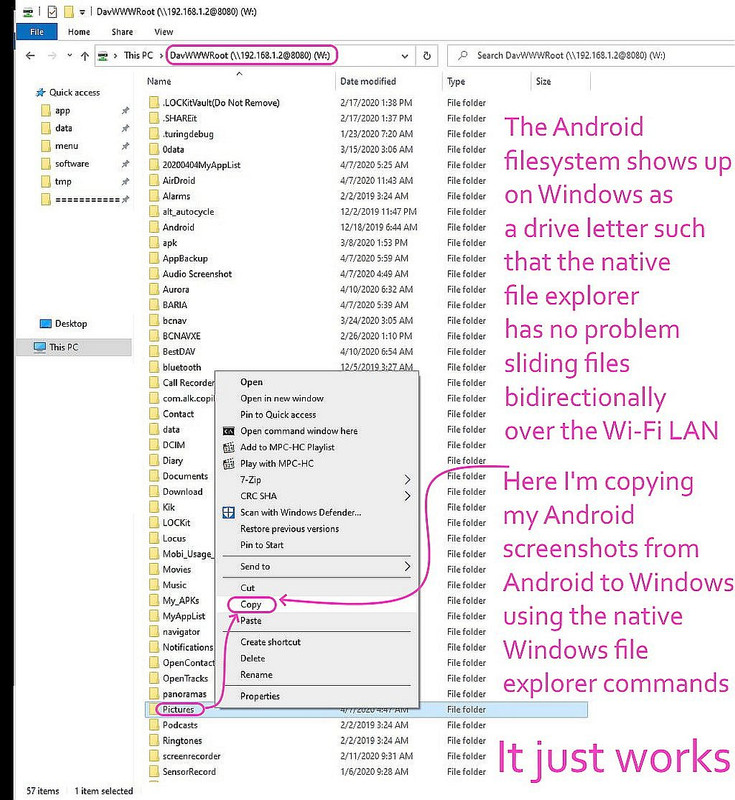This screenshot has width=735, height=800.
Task: Select the alt_autocycle folder name
Action: [x=188, y=212]
